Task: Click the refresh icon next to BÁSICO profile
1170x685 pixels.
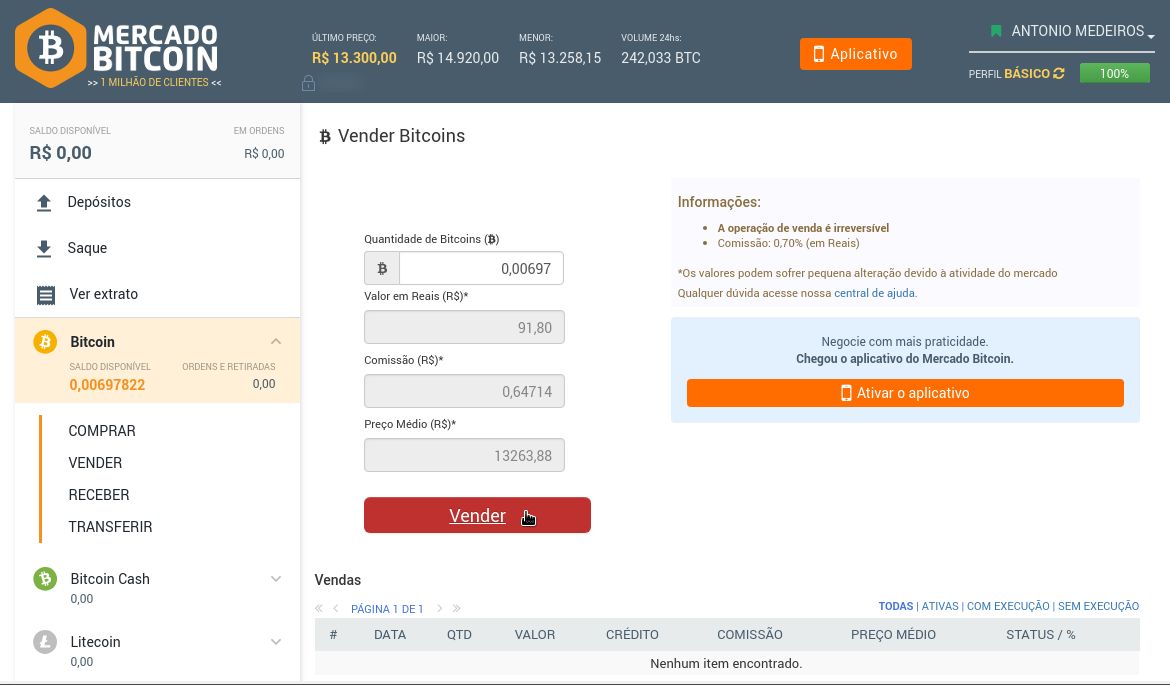Action: pyautogui.click(x=1059, y=73)
